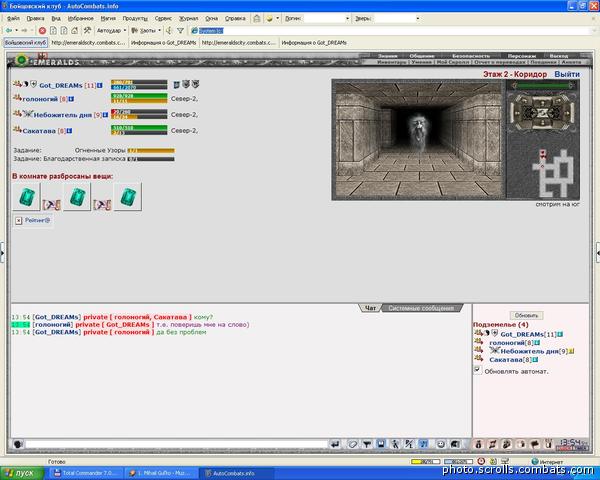This screenshot has width=600, height=480.
Task: Click the Выйти link to leave dungeon
Action: coord(567,74)
